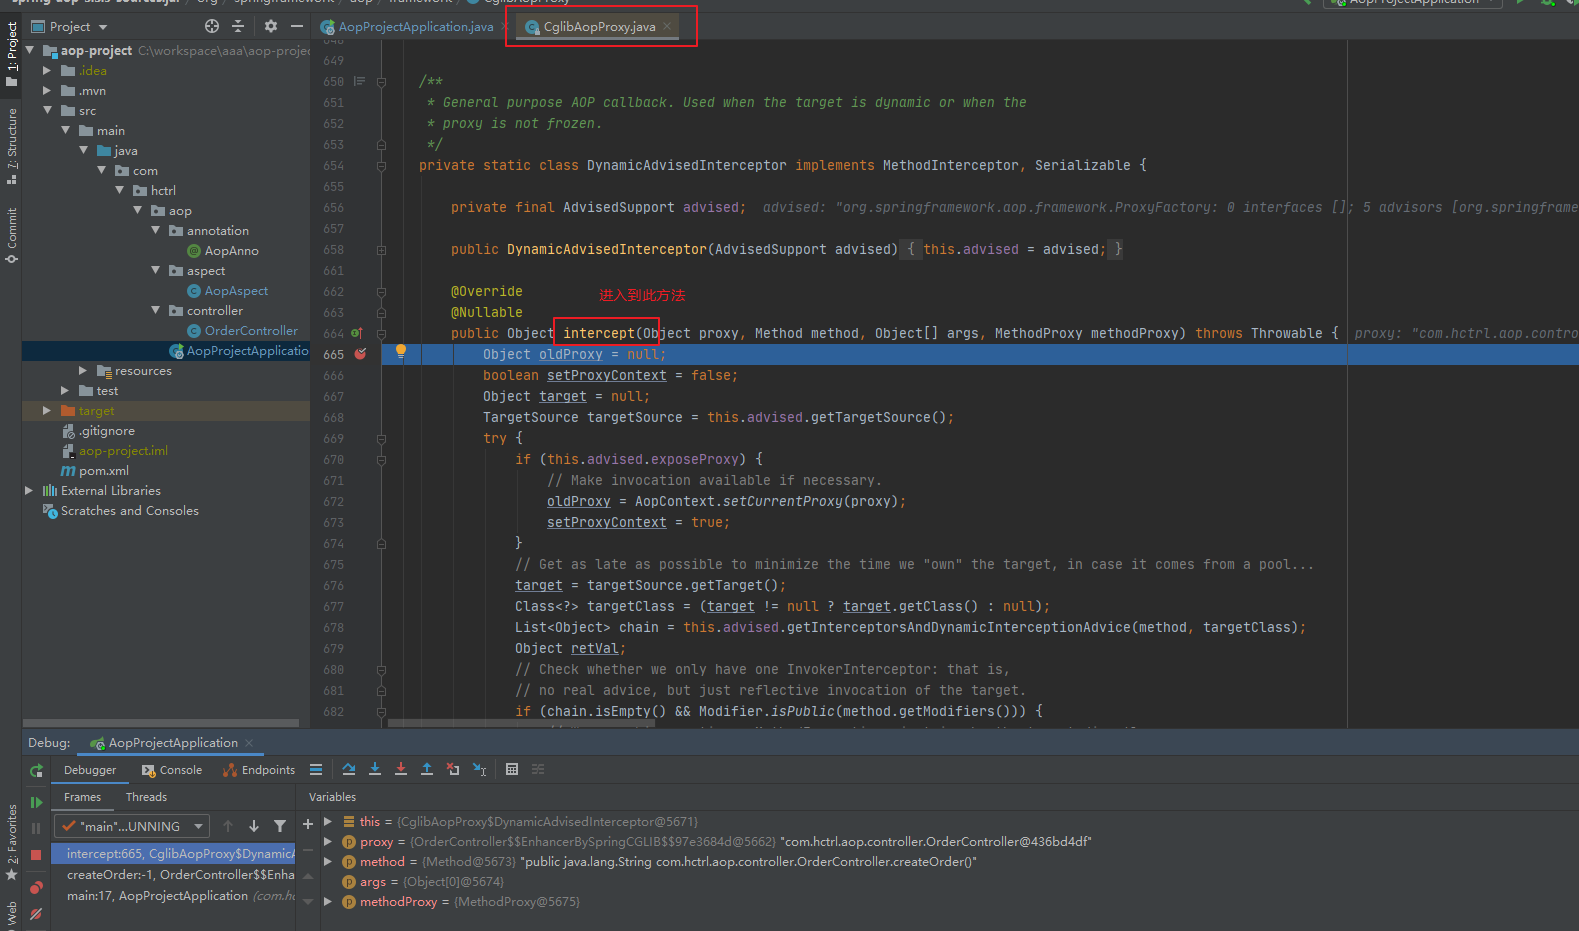Click the Step Into debugger icon

pos(375,769)
